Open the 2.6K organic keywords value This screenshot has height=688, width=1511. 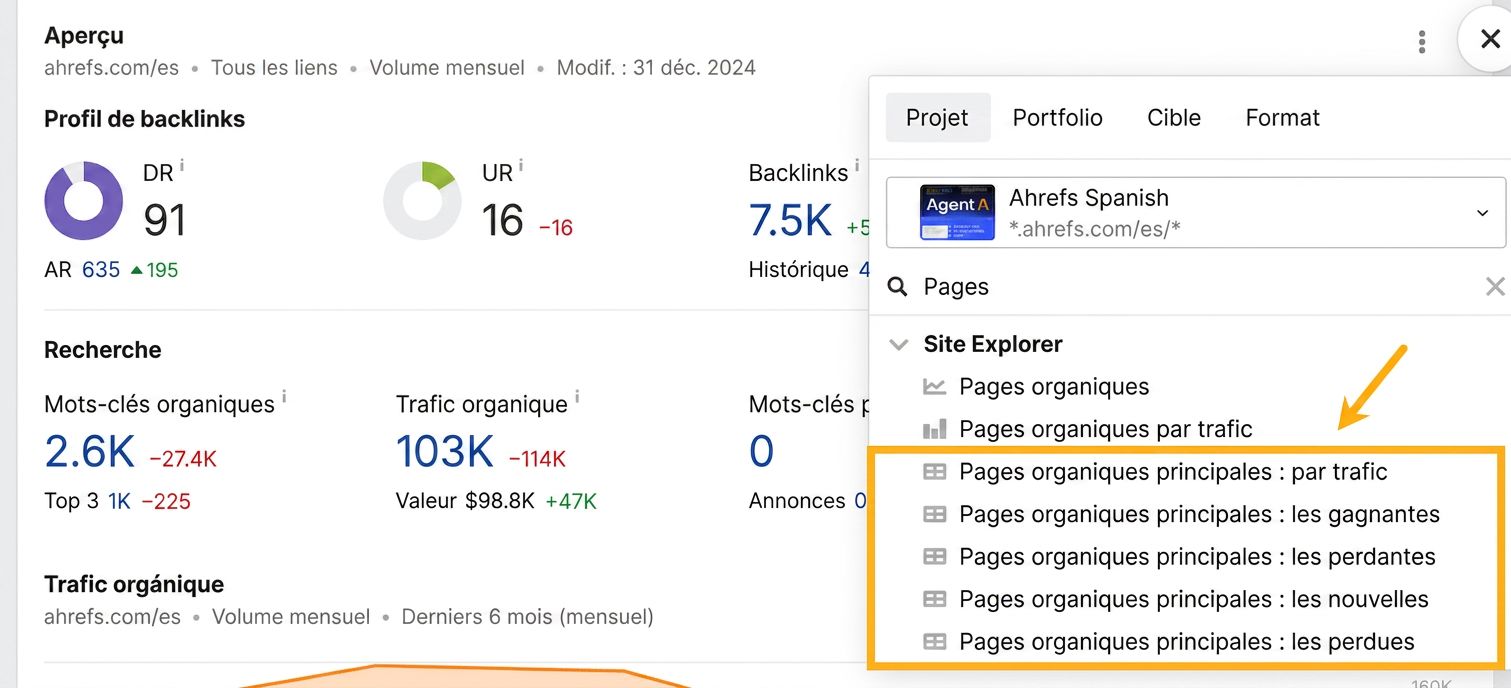point(89,452)
